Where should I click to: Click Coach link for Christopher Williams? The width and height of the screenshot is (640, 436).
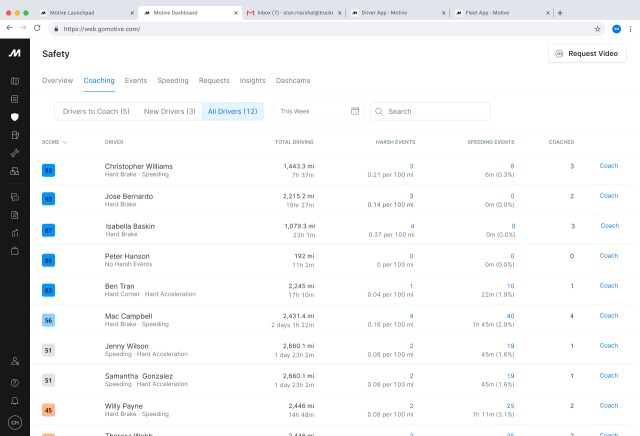608,166
